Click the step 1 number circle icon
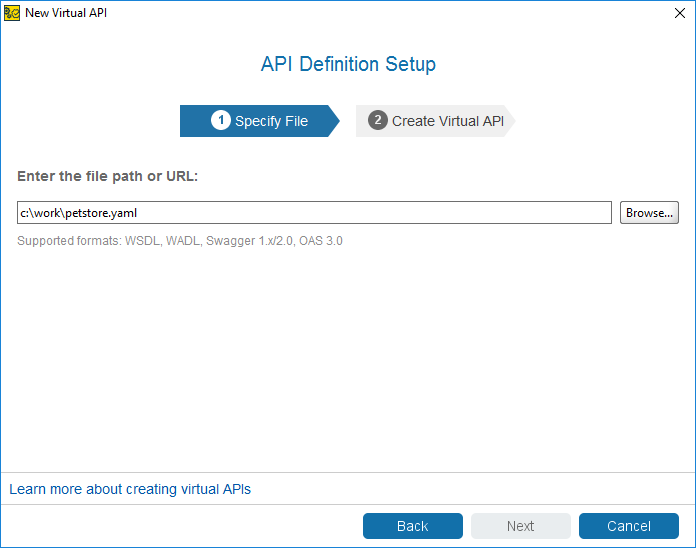 [221, 120]
